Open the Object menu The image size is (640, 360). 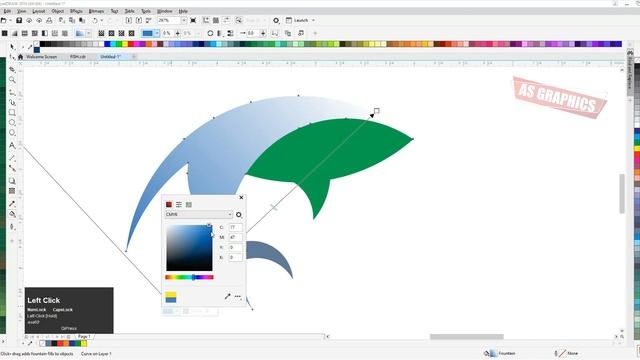(58, 11)
